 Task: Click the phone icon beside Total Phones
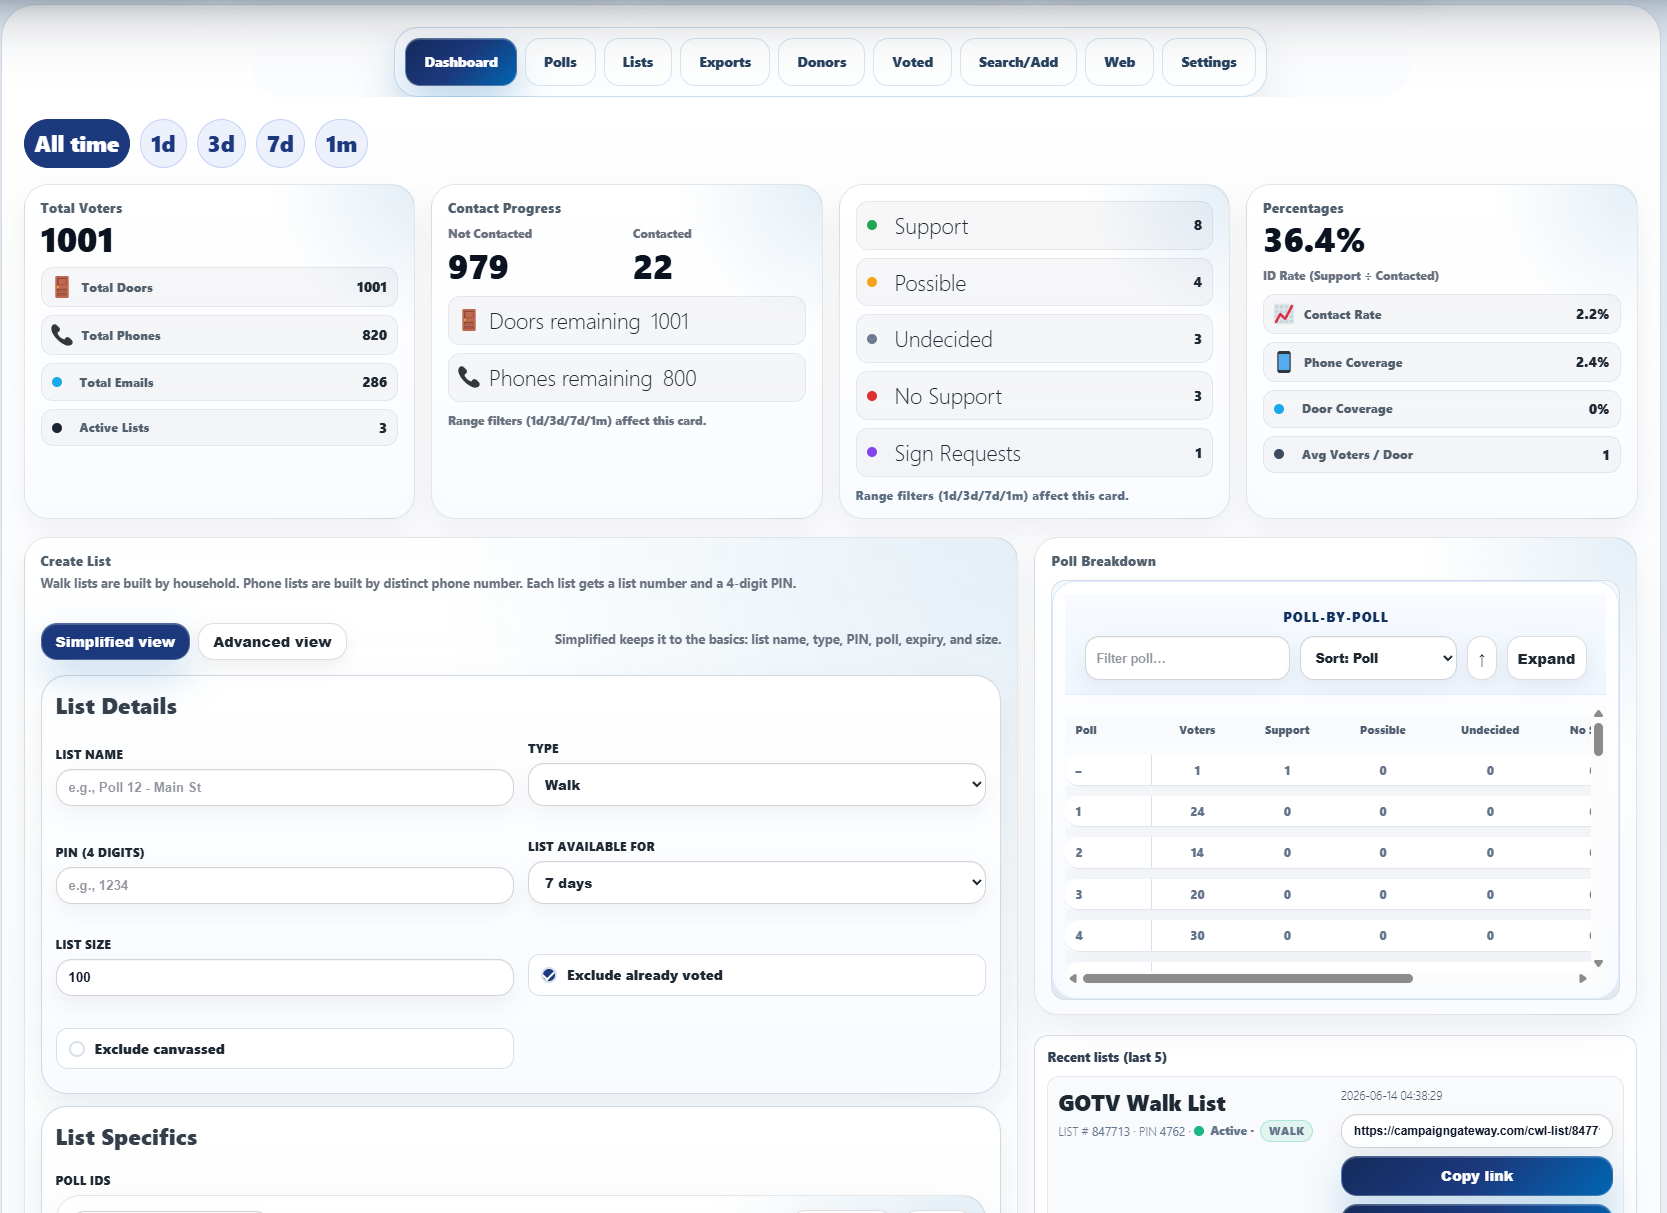coord(62,335)
